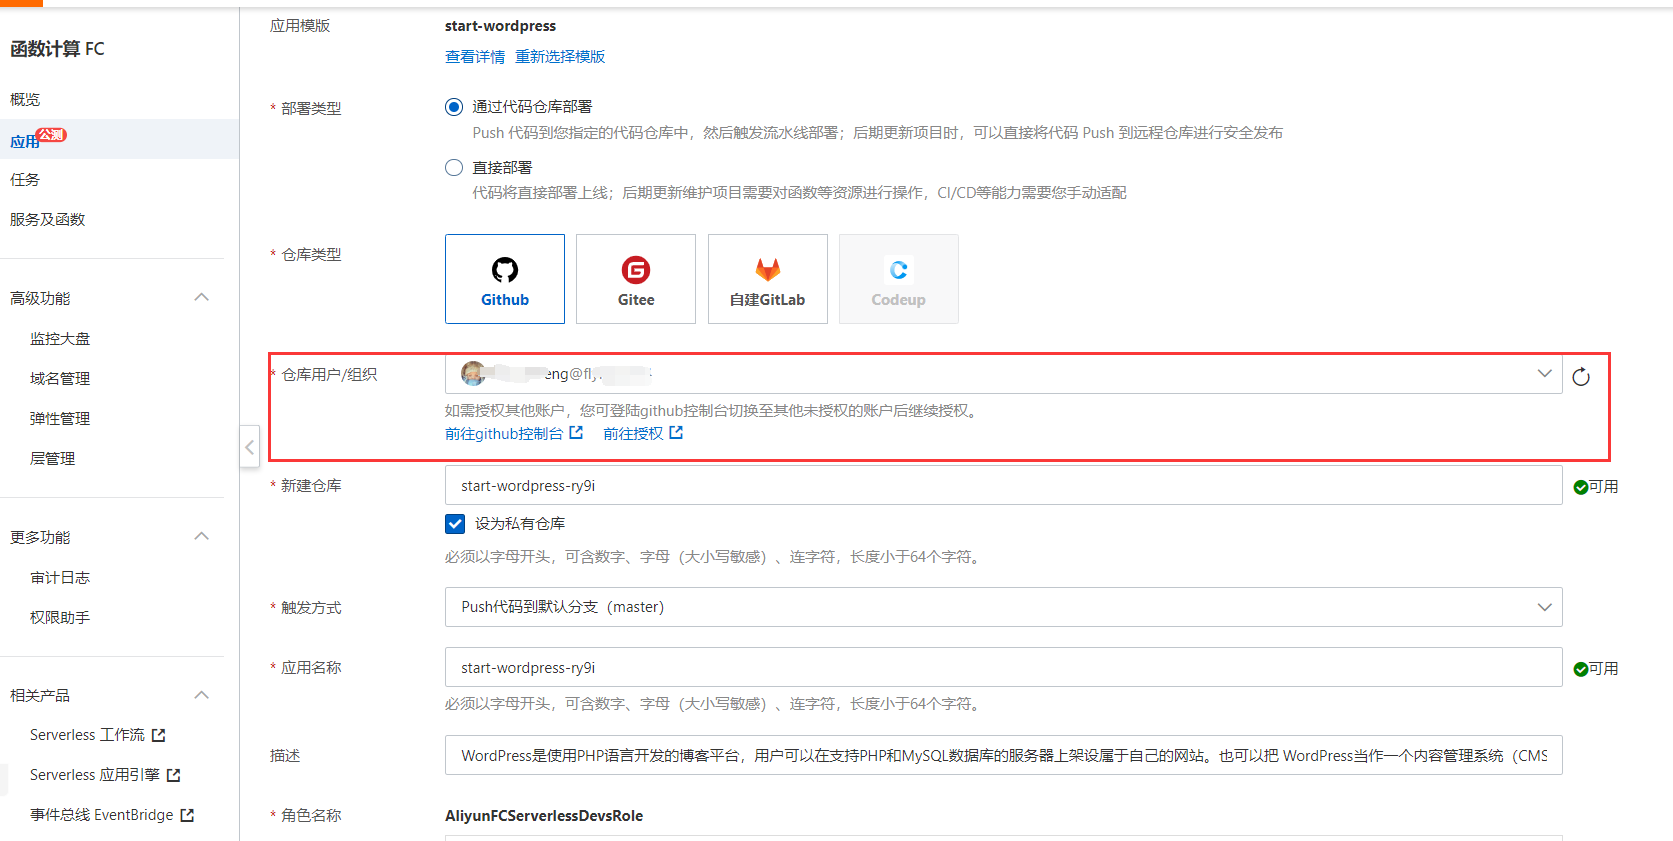Open the 仓库用户/组织 dropdown
The height and width of the screenshot is (841, 1673).
[1003, 374]
